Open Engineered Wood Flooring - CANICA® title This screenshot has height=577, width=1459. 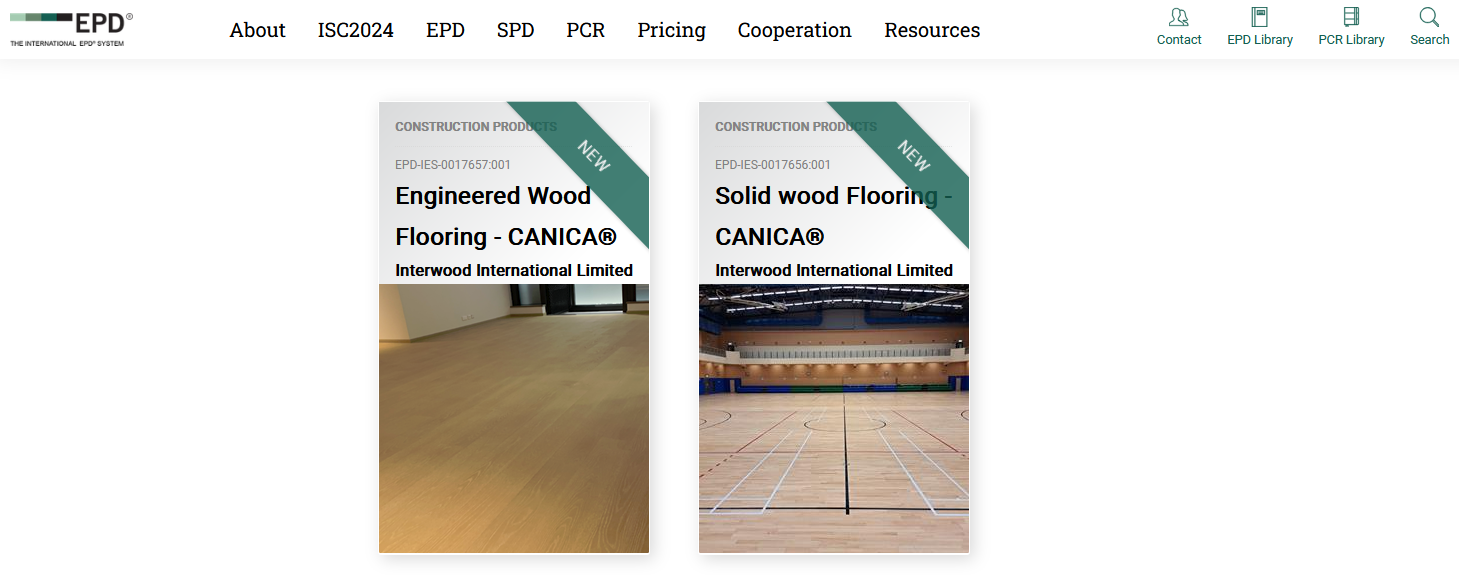point(506,216)
